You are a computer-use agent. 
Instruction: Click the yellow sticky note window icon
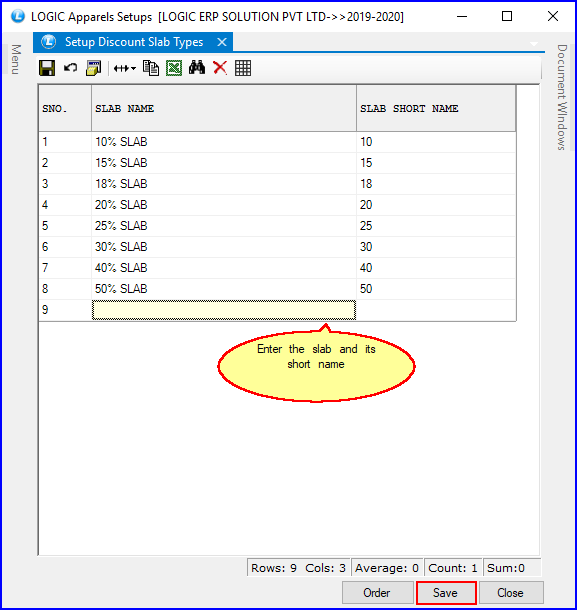tap(93, 68)
